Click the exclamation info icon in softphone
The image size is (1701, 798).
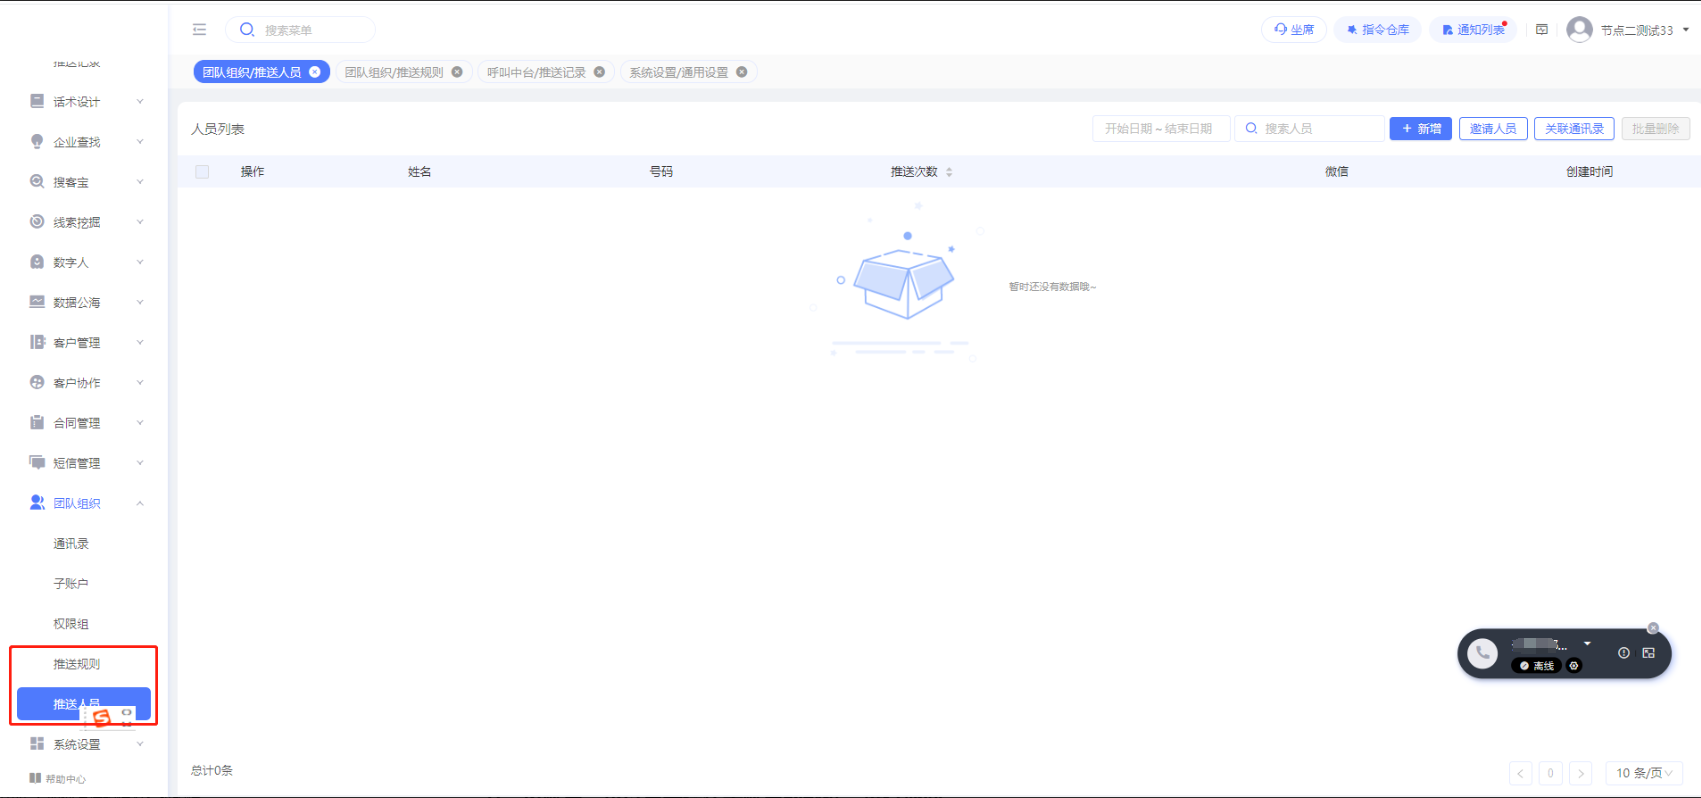tap(1624, 653)
